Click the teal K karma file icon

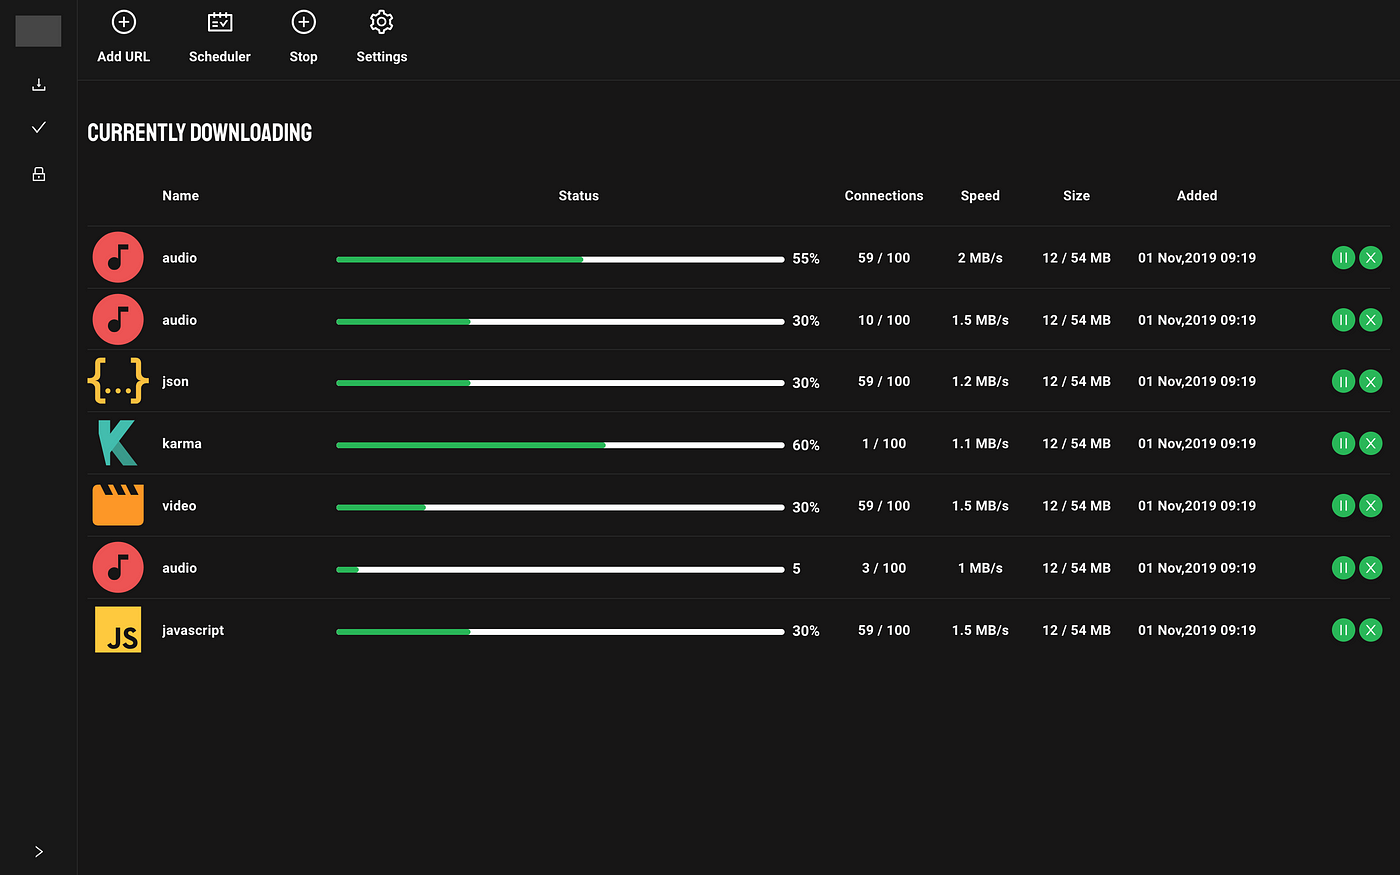(x=117, y=443)
